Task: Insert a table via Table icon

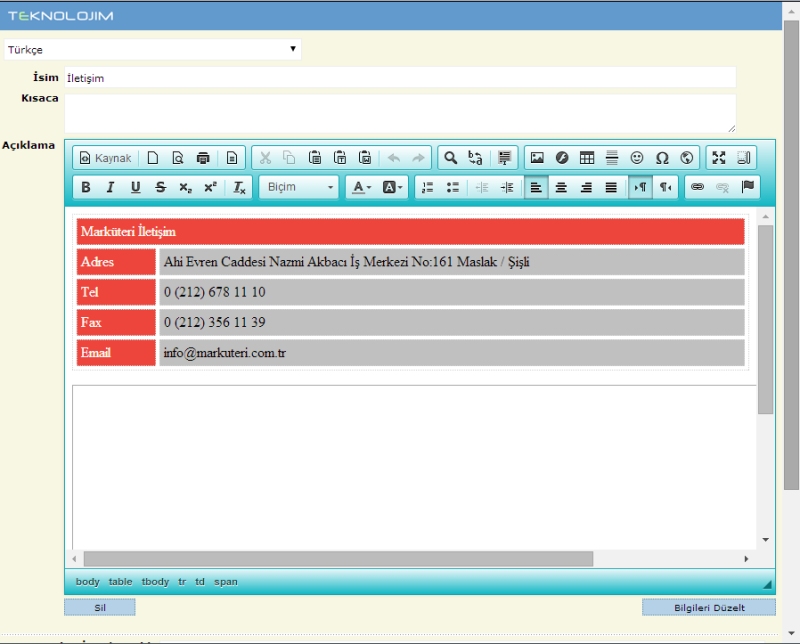Action: click(x=587, y=158)
